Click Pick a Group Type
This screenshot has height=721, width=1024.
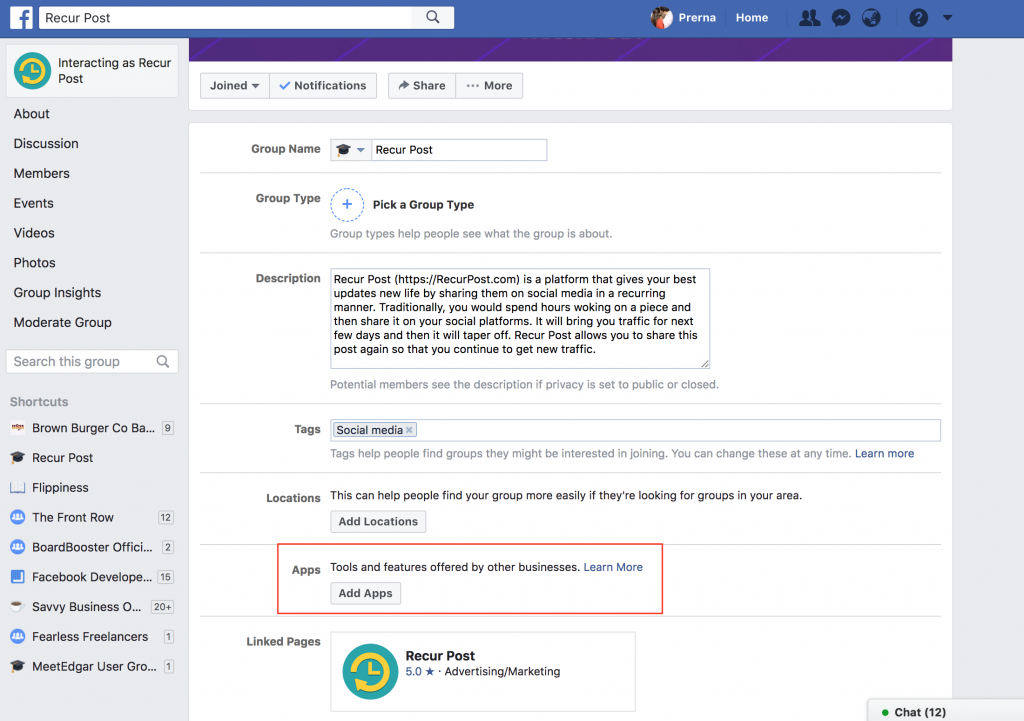pos(423,204)
